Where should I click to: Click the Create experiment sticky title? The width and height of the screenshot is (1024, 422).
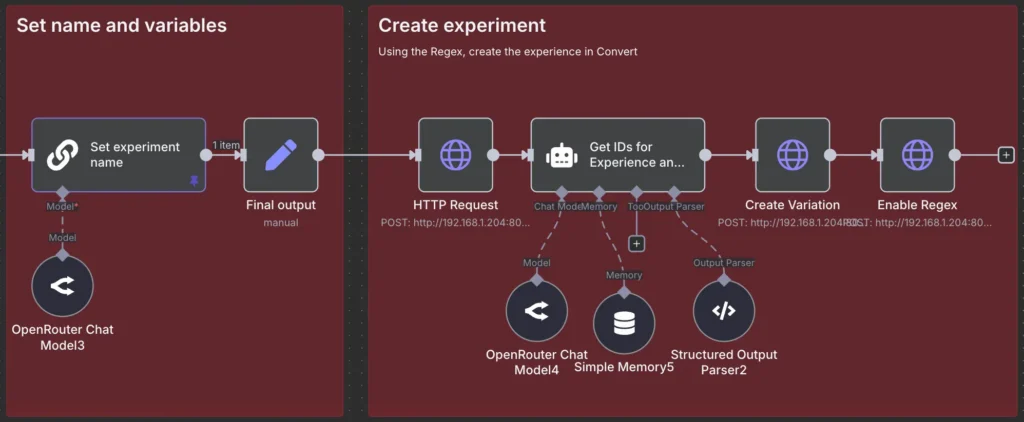462,25
